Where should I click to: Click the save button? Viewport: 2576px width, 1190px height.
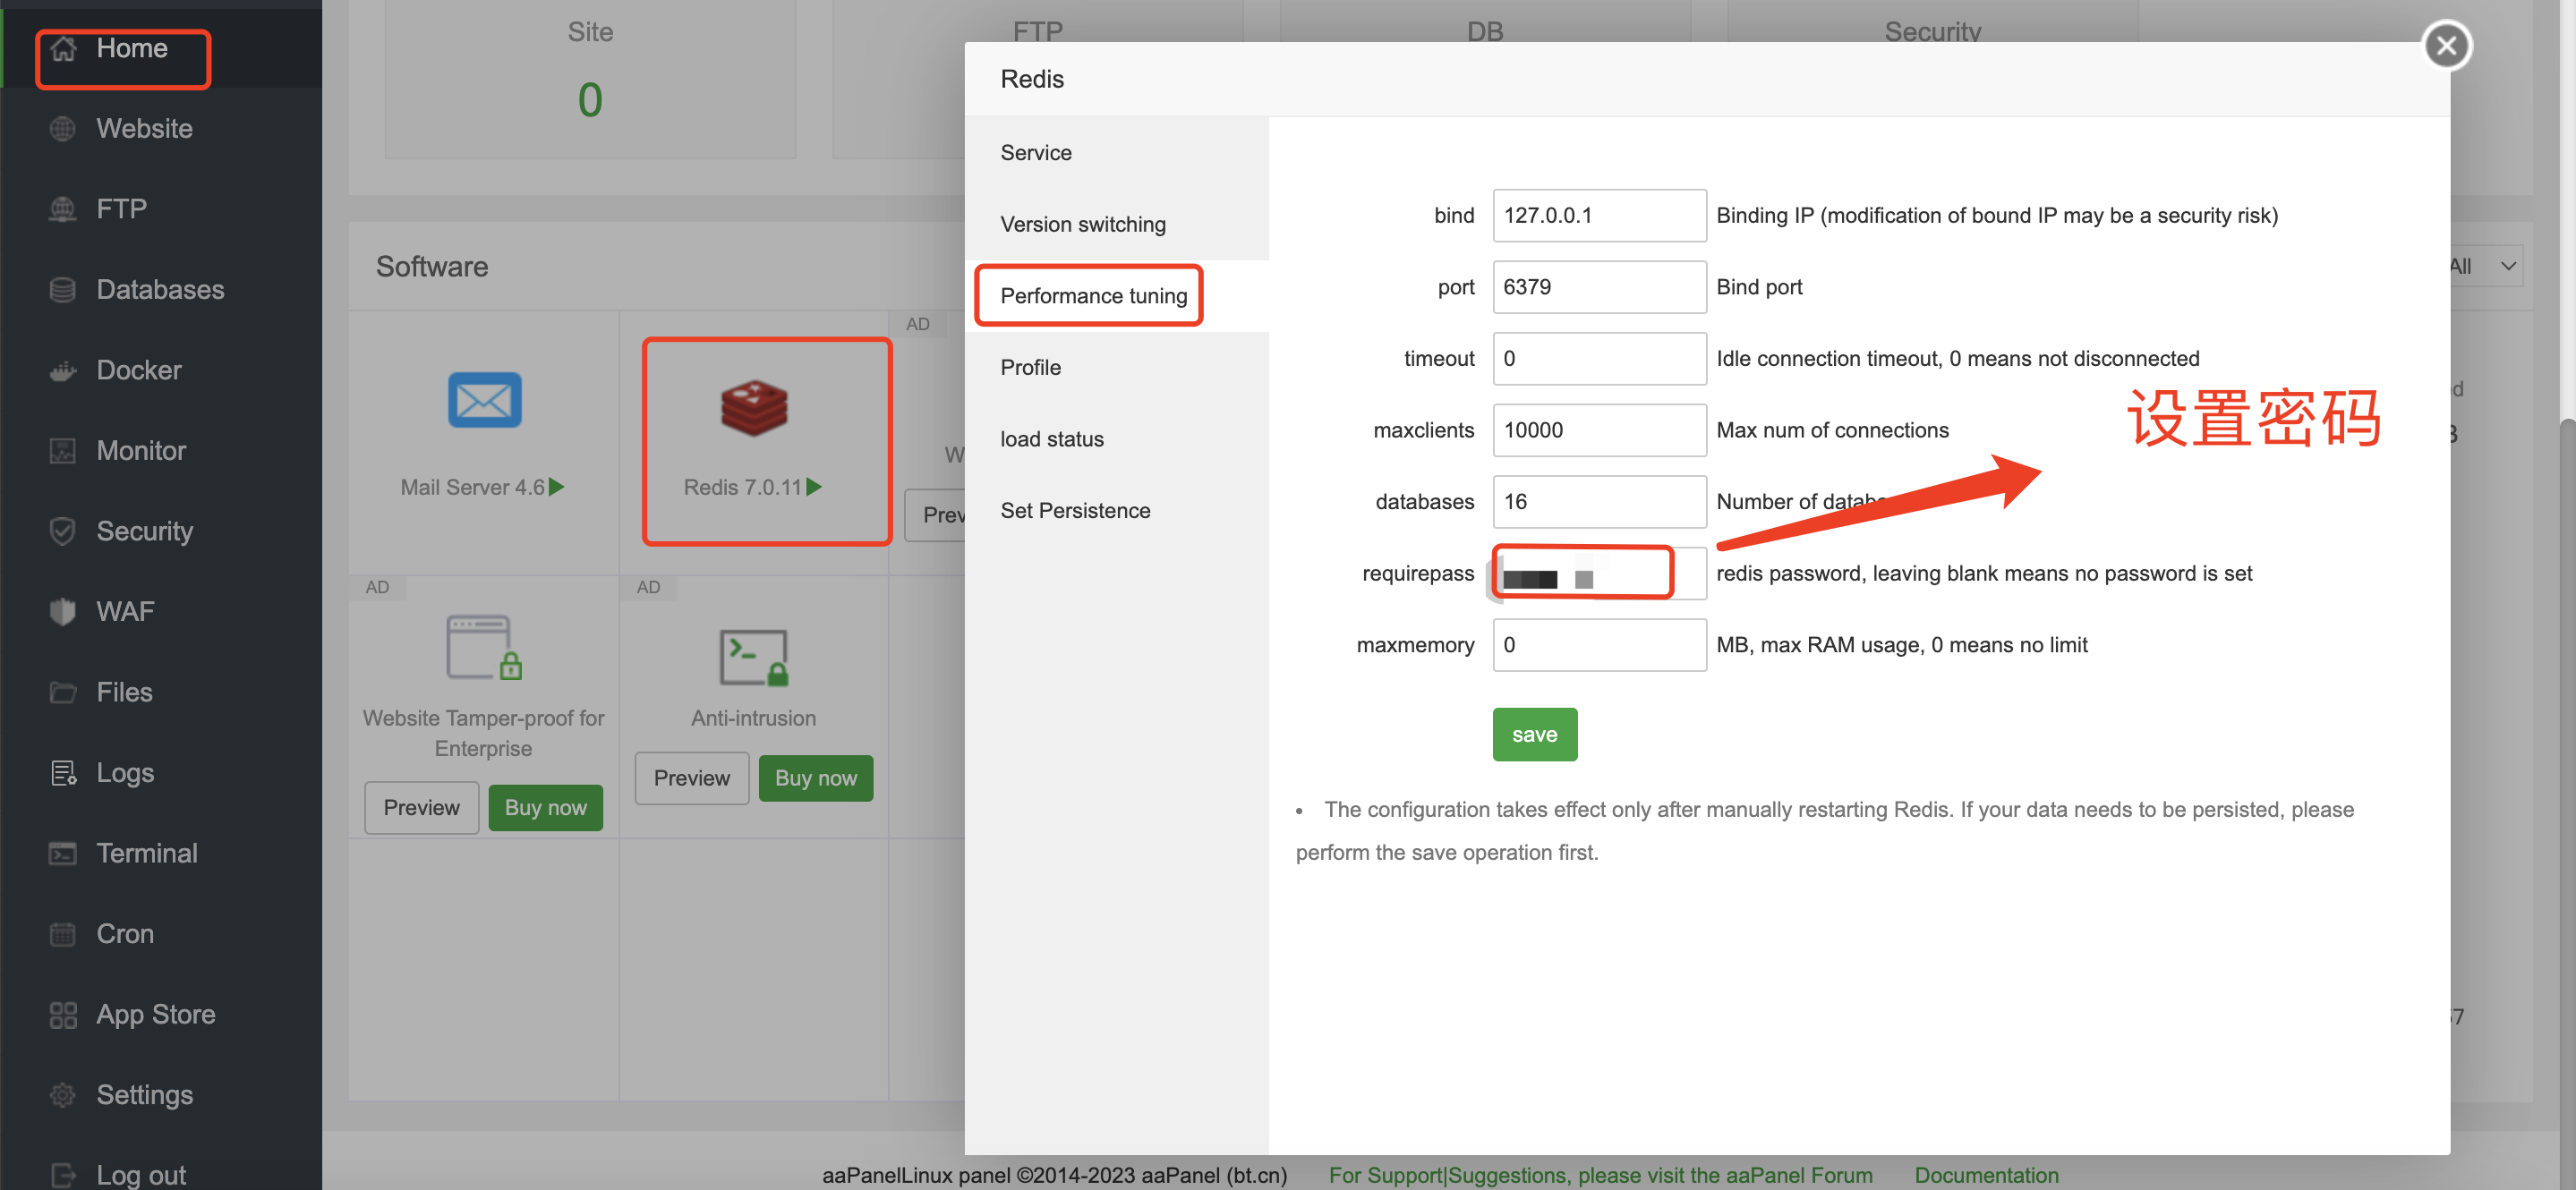1534,734
